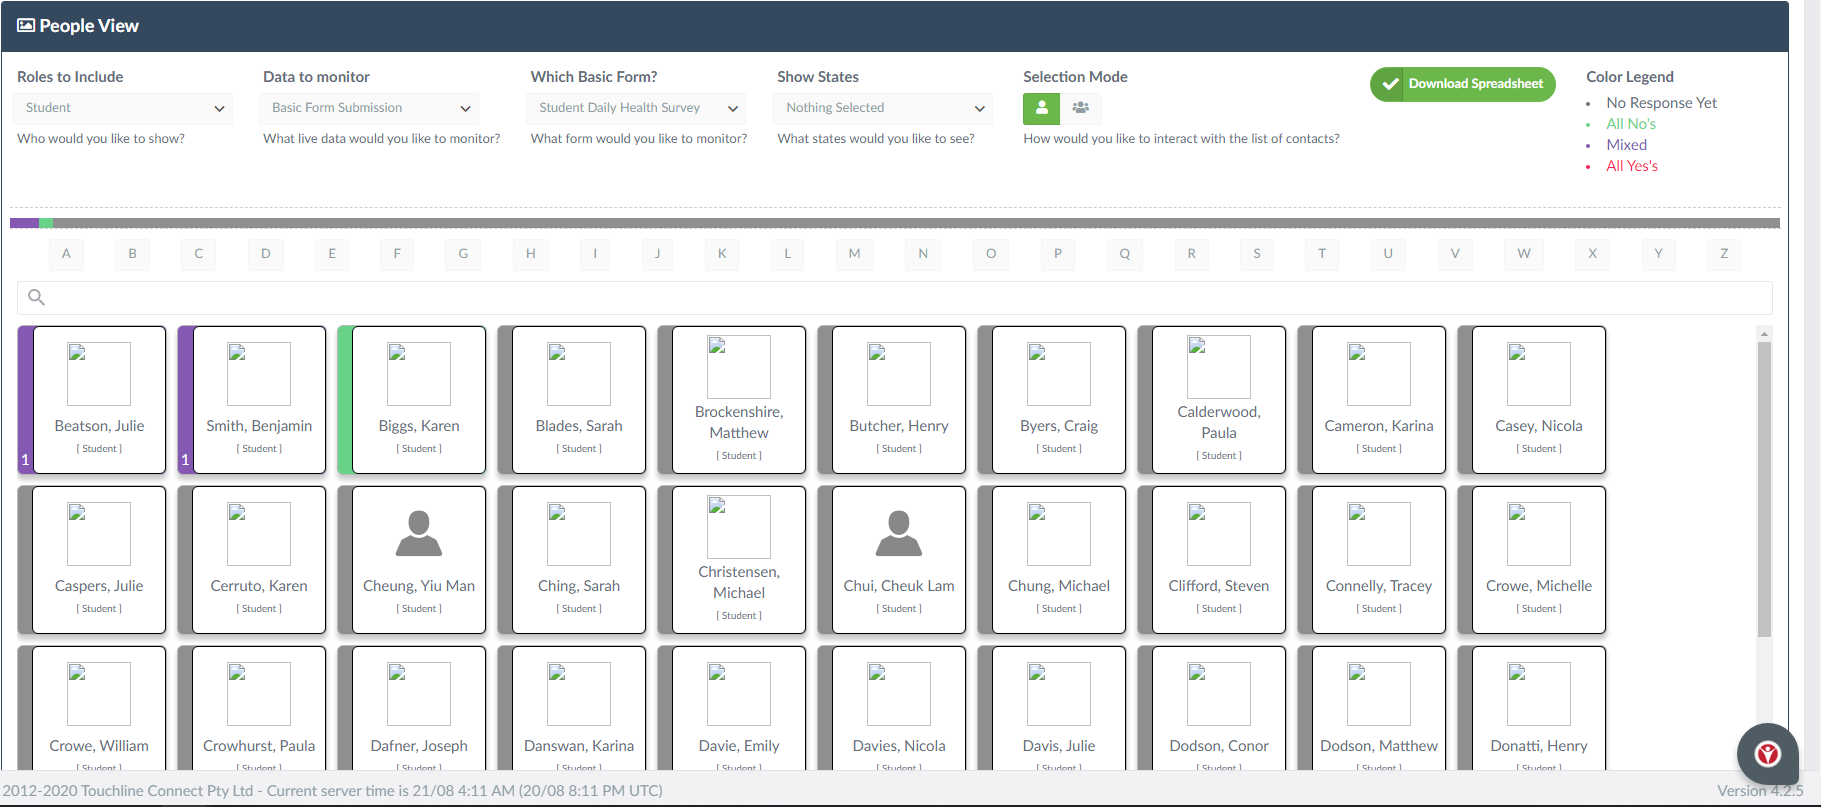This screenshot has height=807, width=1821.
Task: Click the People View header icon
Action: tap(26, 25)
